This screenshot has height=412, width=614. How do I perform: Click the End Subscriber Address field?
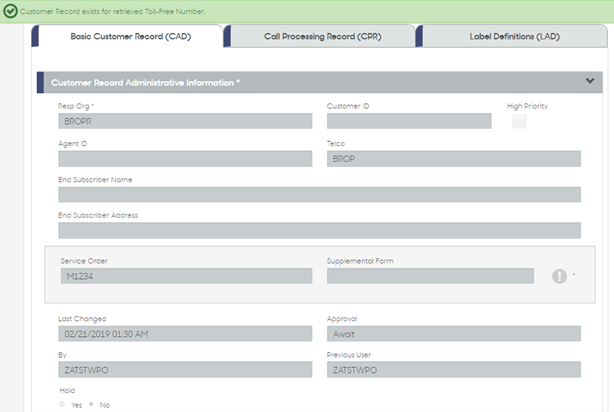click(320, 230)
